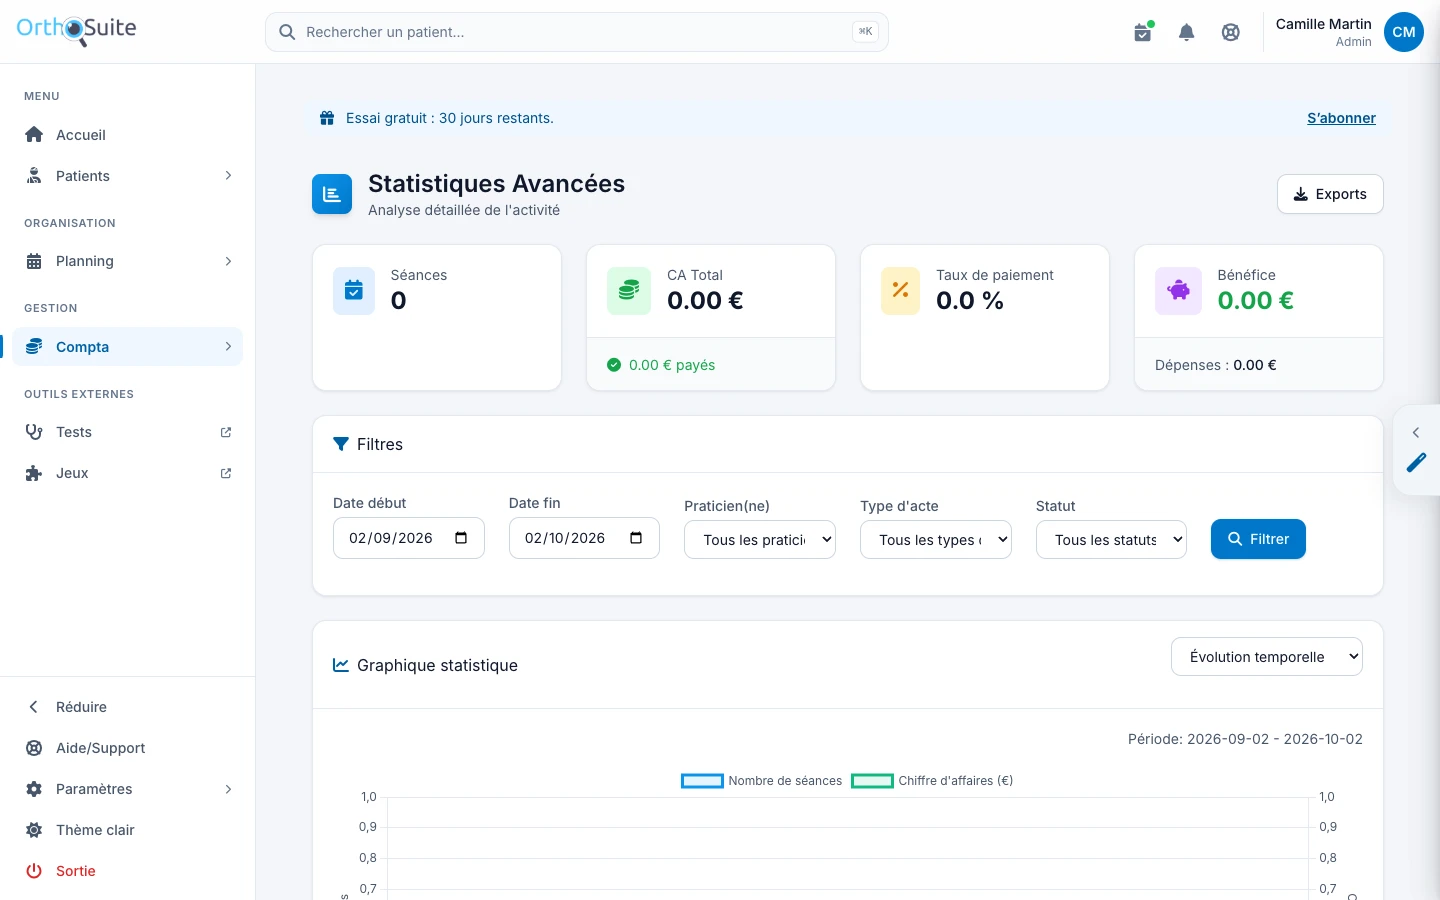Click the OrthoSuite logo
The height and width of the screenshot is (900, 1440).
(x=76, y=30)
